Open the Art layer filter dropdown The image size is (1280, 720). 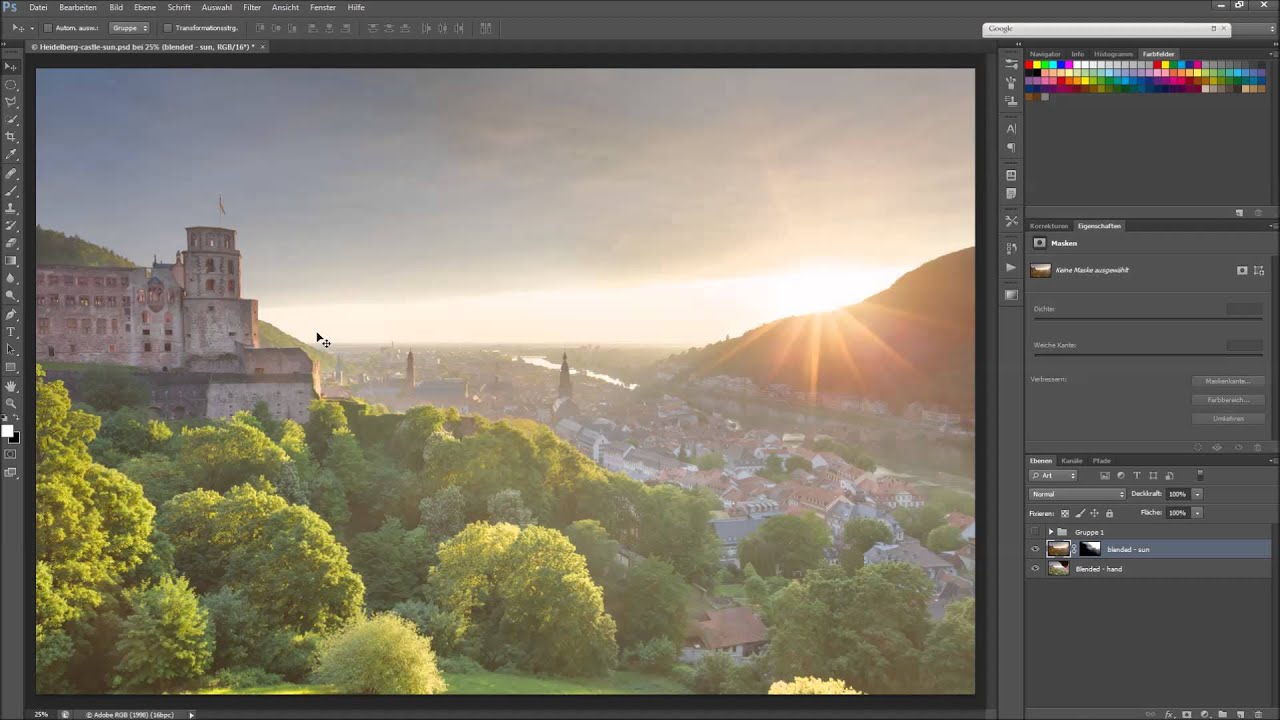coord(1053,476)
